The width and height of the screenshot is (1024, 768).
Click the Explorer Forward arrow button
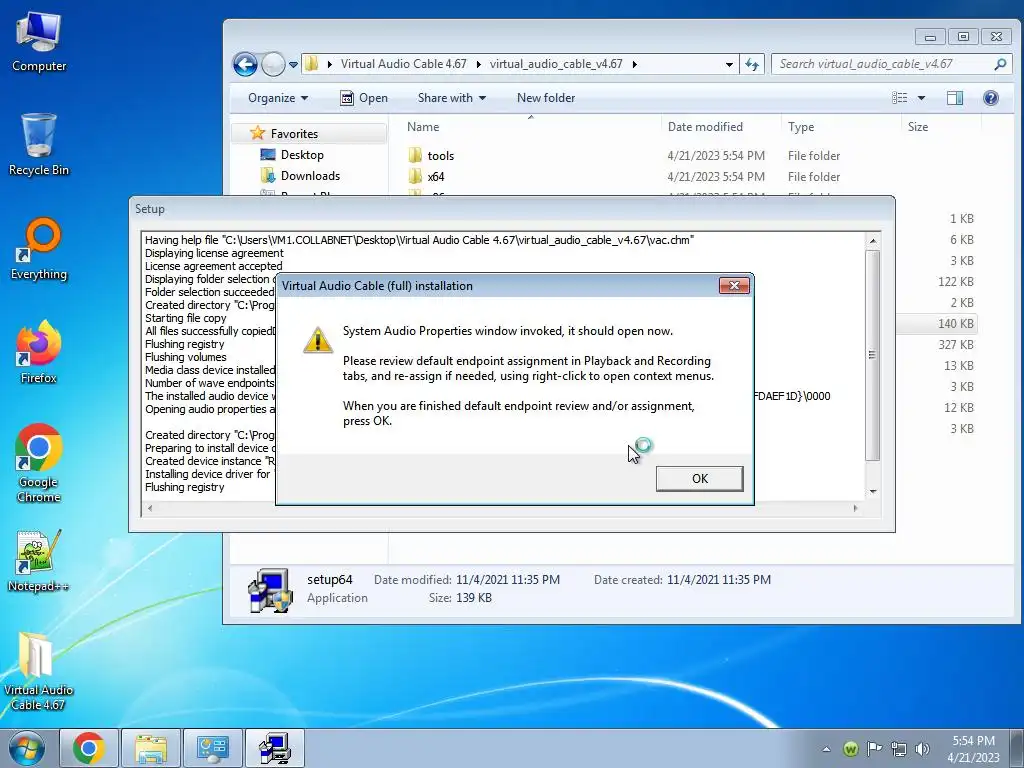[x=273, y=64]
